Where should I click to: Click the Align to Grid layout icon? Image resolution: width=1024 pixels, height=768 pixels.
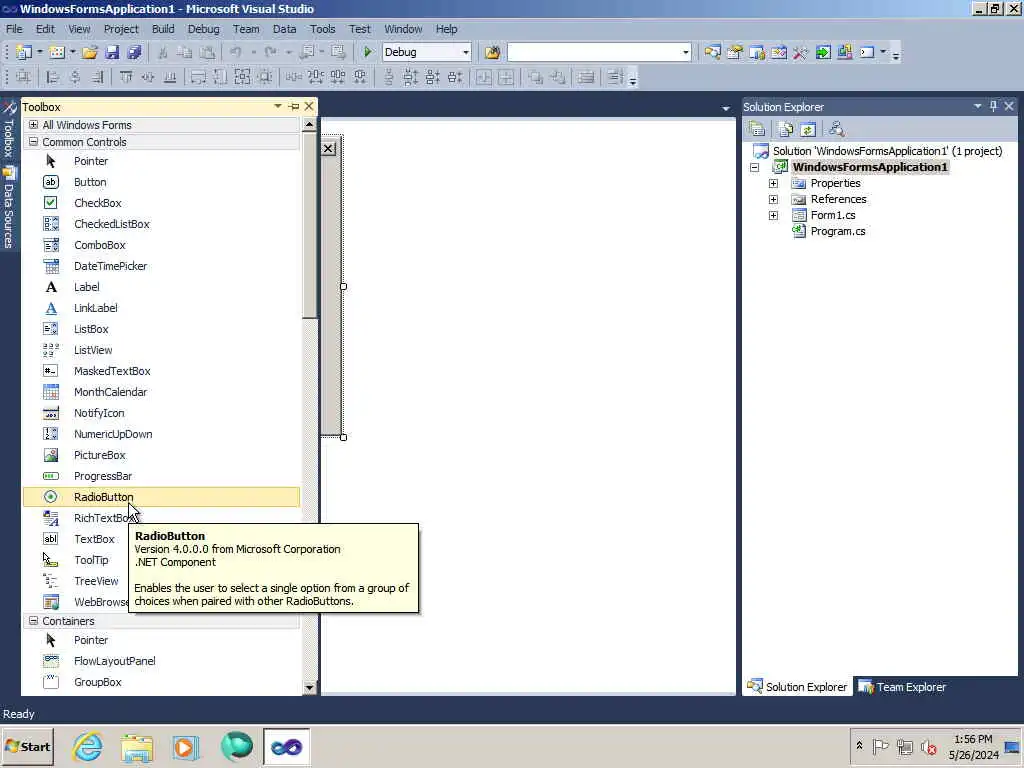click(x=24, y=78)
